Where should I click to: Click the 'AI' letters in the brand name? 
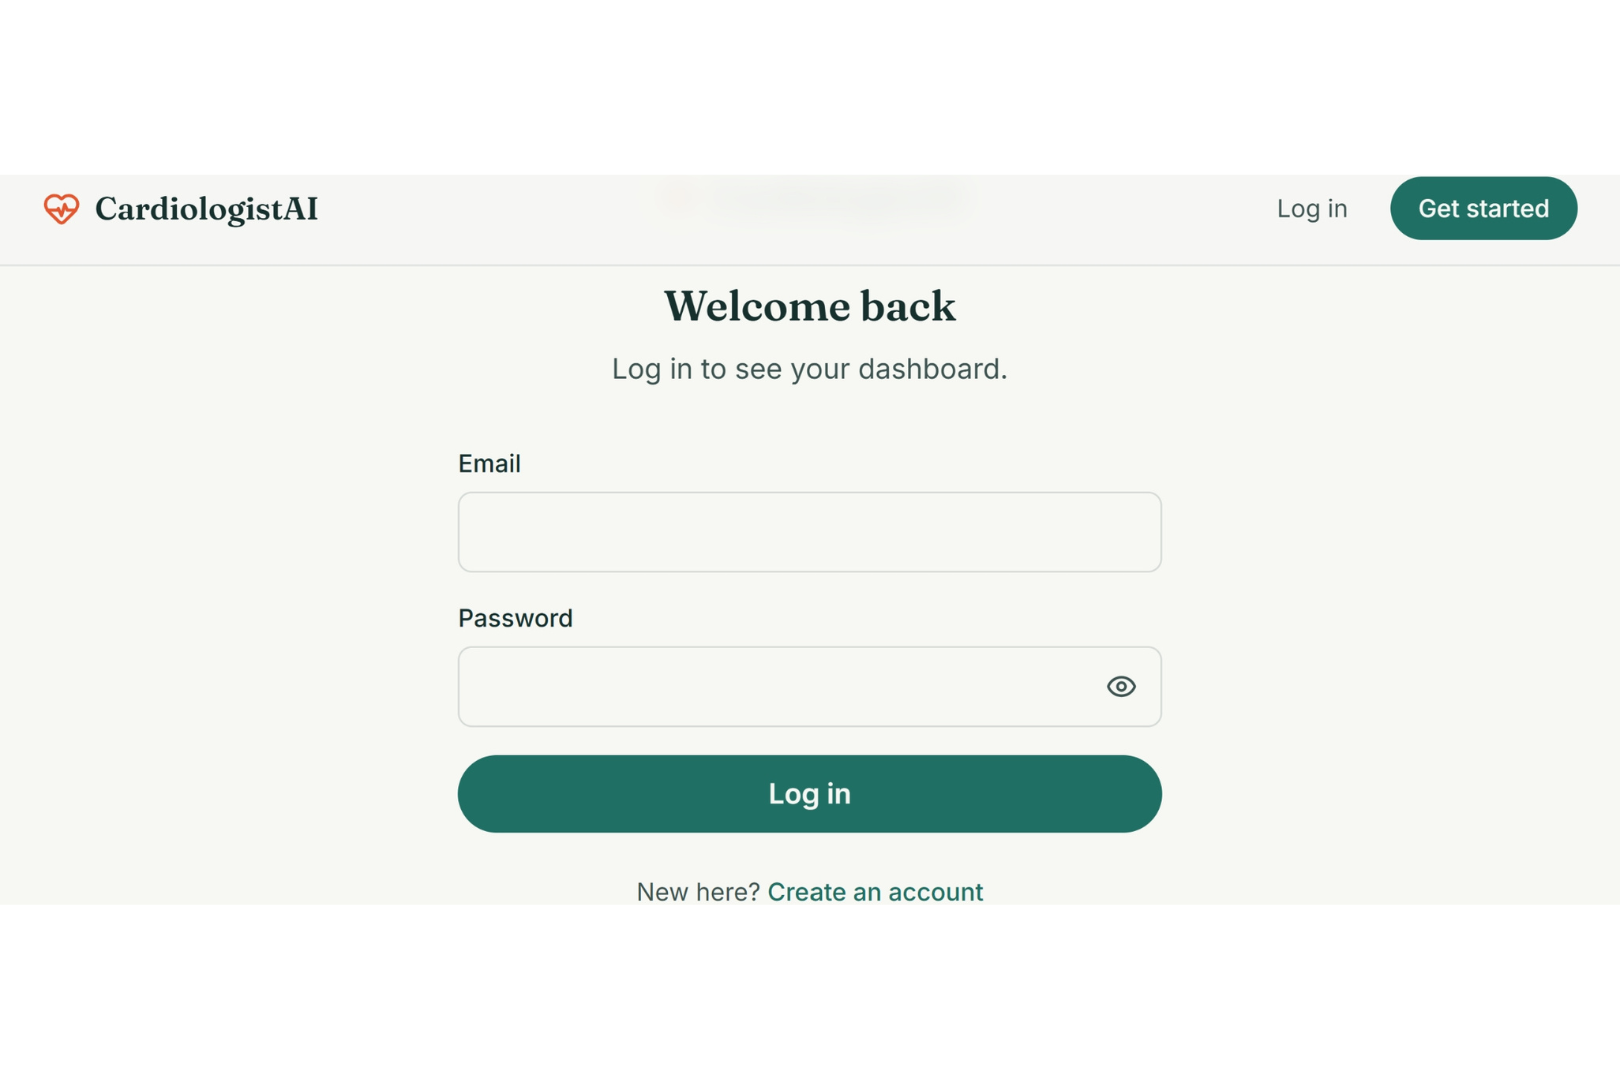[301, 209]
